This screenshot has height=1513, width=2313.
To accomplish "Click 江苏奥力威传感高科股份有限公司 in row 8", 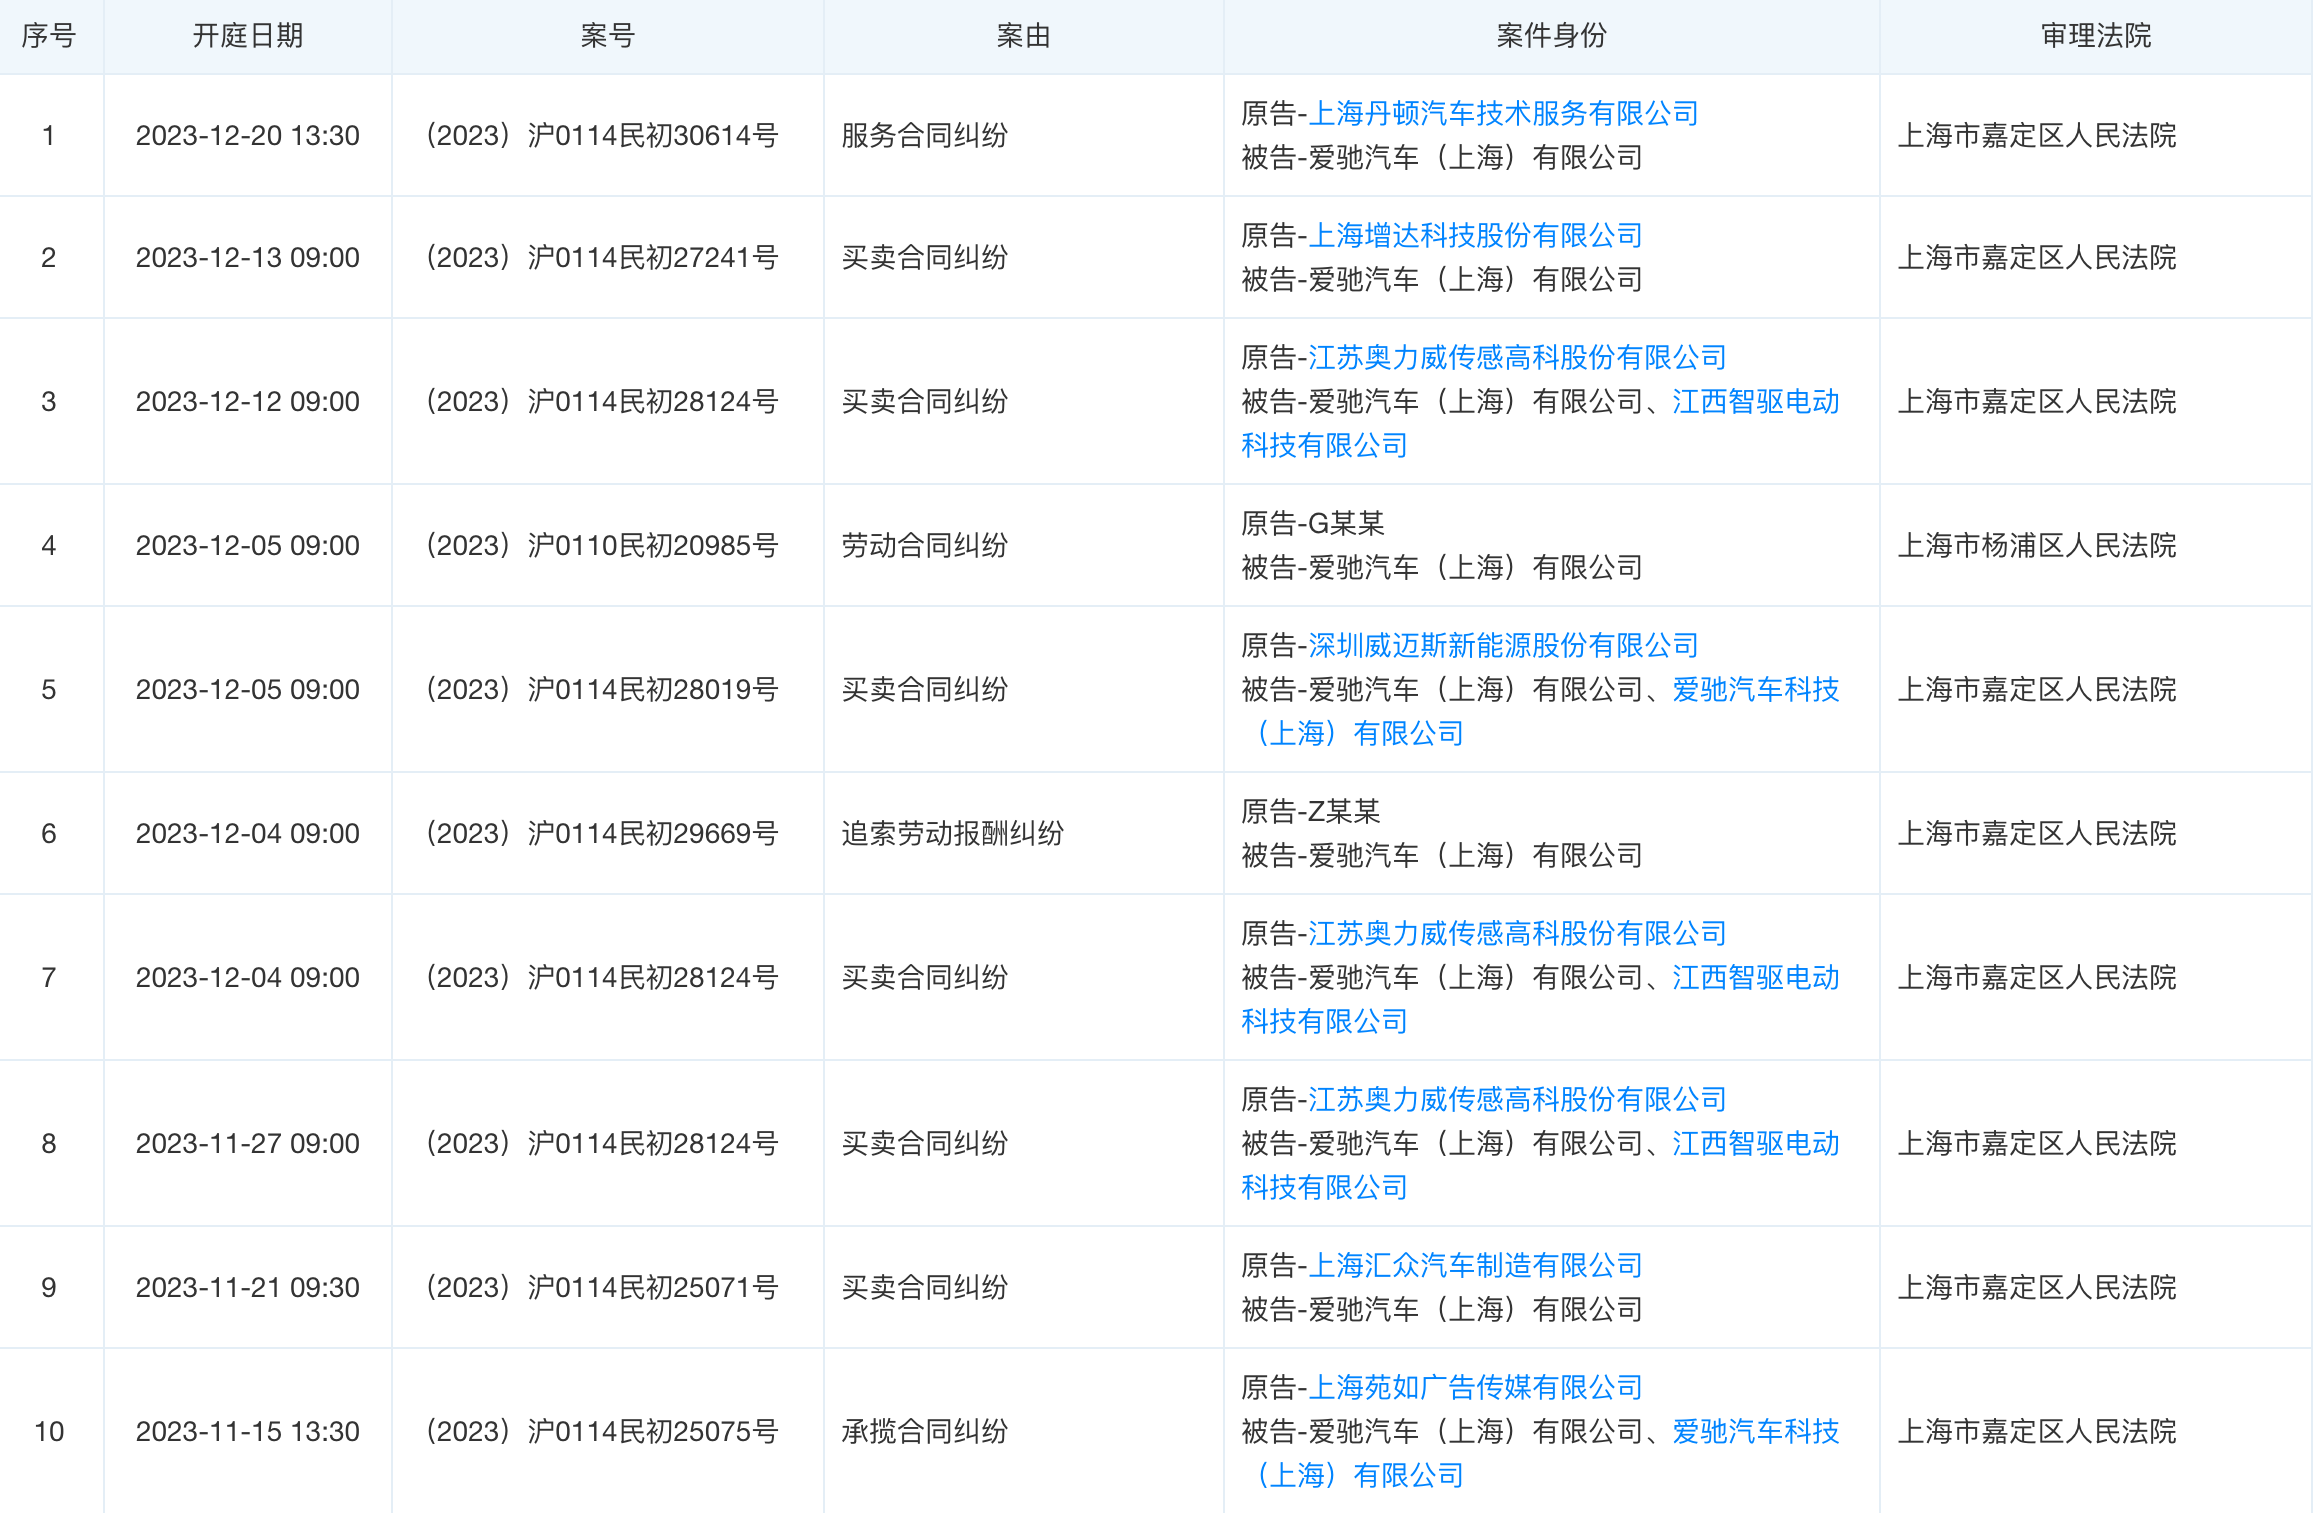I will coord(1517,1100).
